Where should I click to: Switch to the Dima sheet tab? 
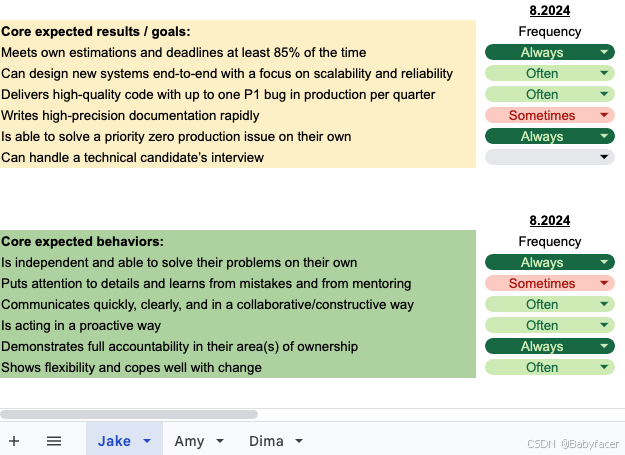pyautogui.click(x=266, y=441)
